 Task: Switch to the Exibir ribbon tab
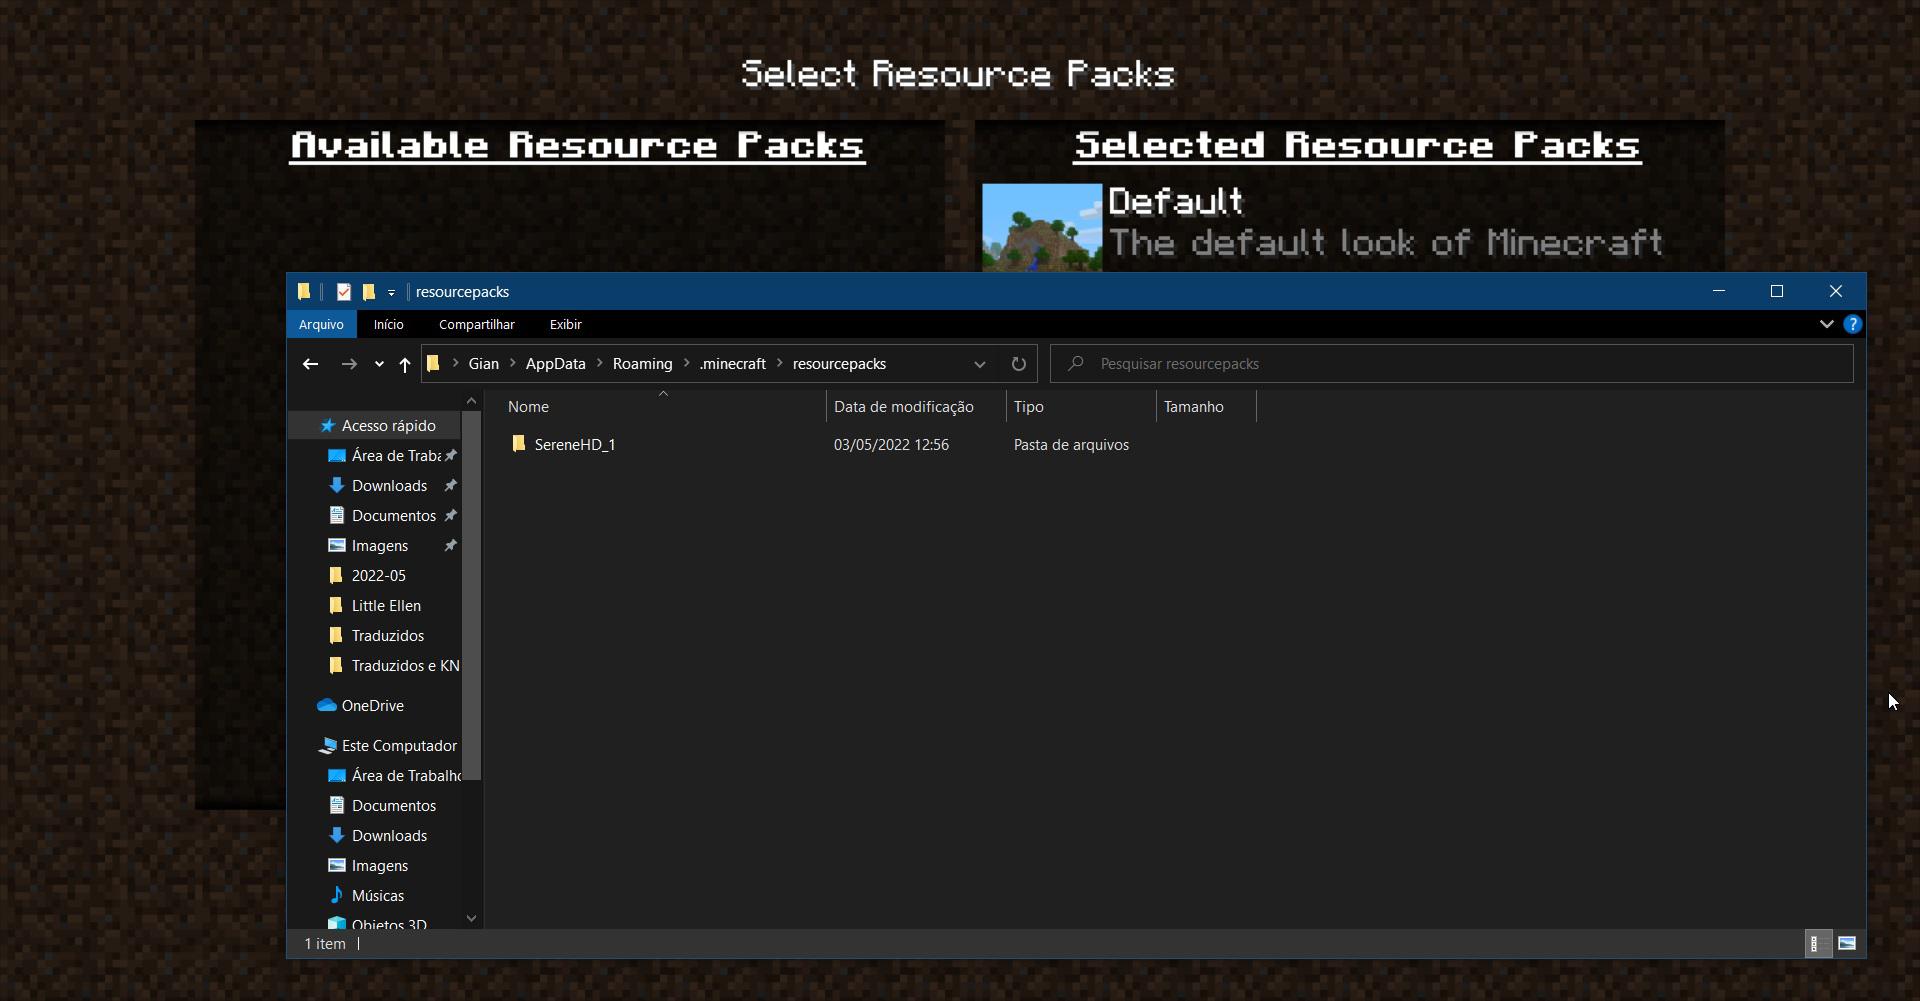[565, 324]
